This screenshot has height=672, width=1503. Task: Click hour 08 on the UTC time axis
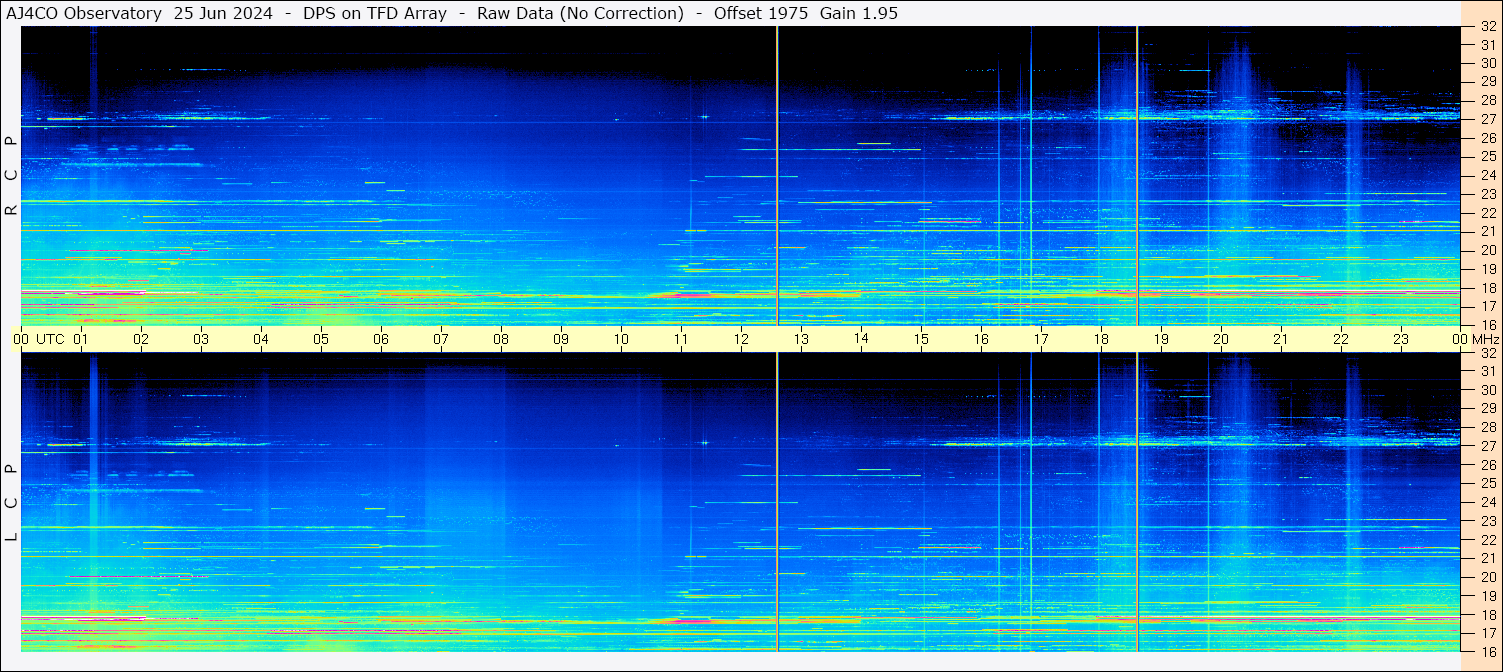pyautogui.click(x=501, y=339)
